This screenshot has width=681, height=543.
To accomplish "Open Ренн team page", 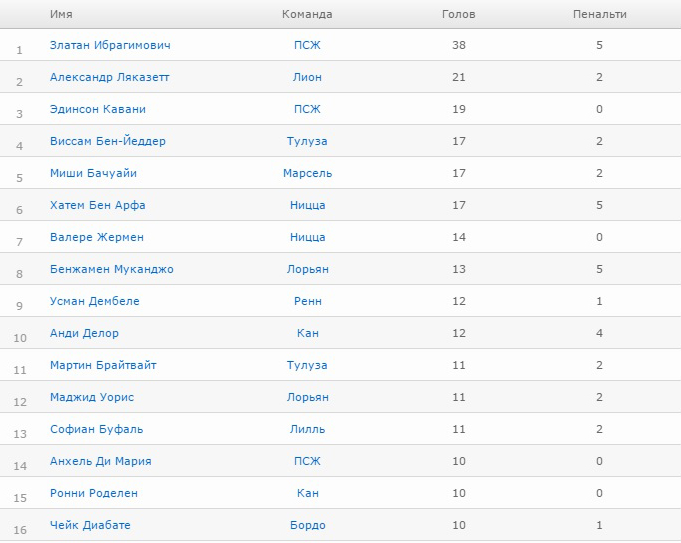I will [307, 301].
